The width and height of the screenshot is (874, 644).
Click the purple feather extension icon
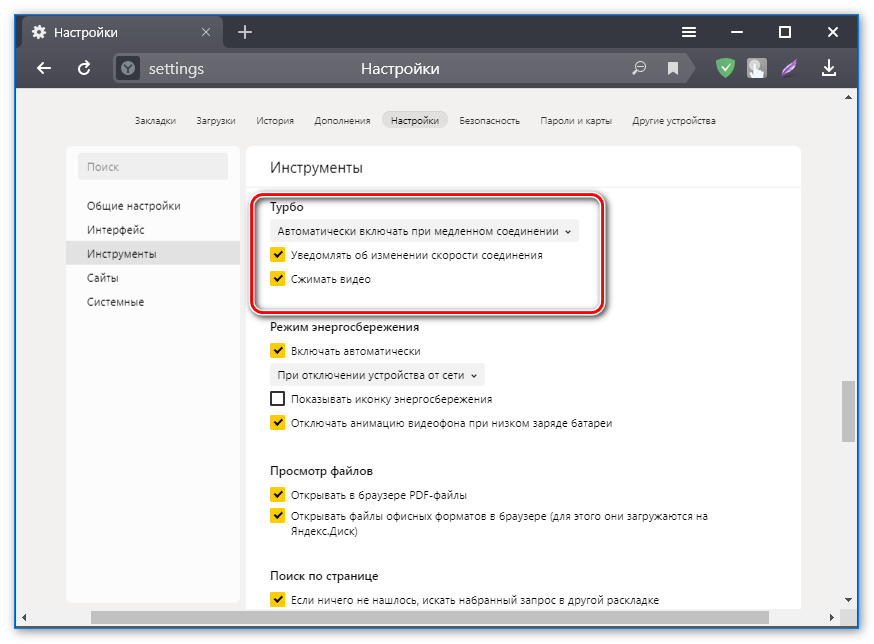click(791, 68)
